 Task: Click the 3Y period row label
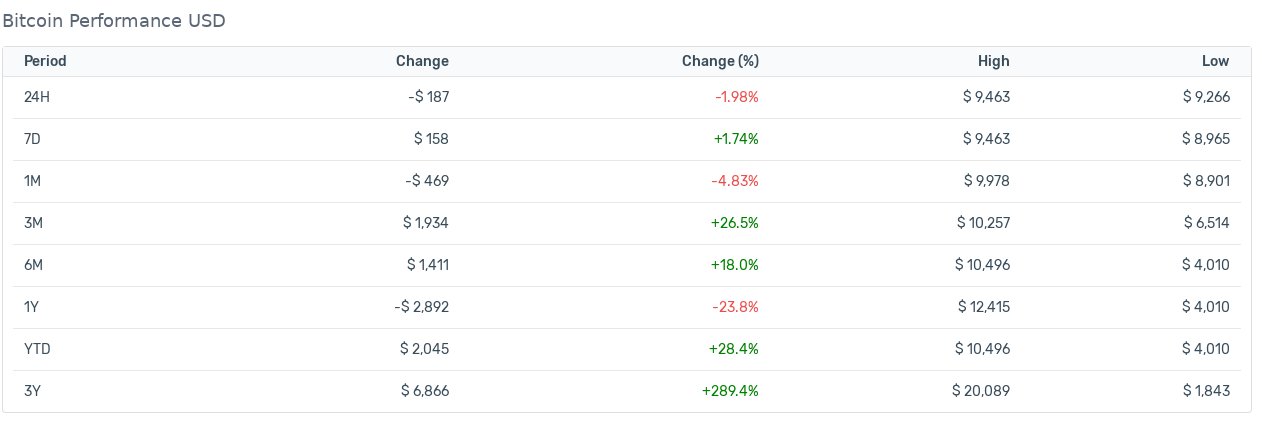[32, 391]
